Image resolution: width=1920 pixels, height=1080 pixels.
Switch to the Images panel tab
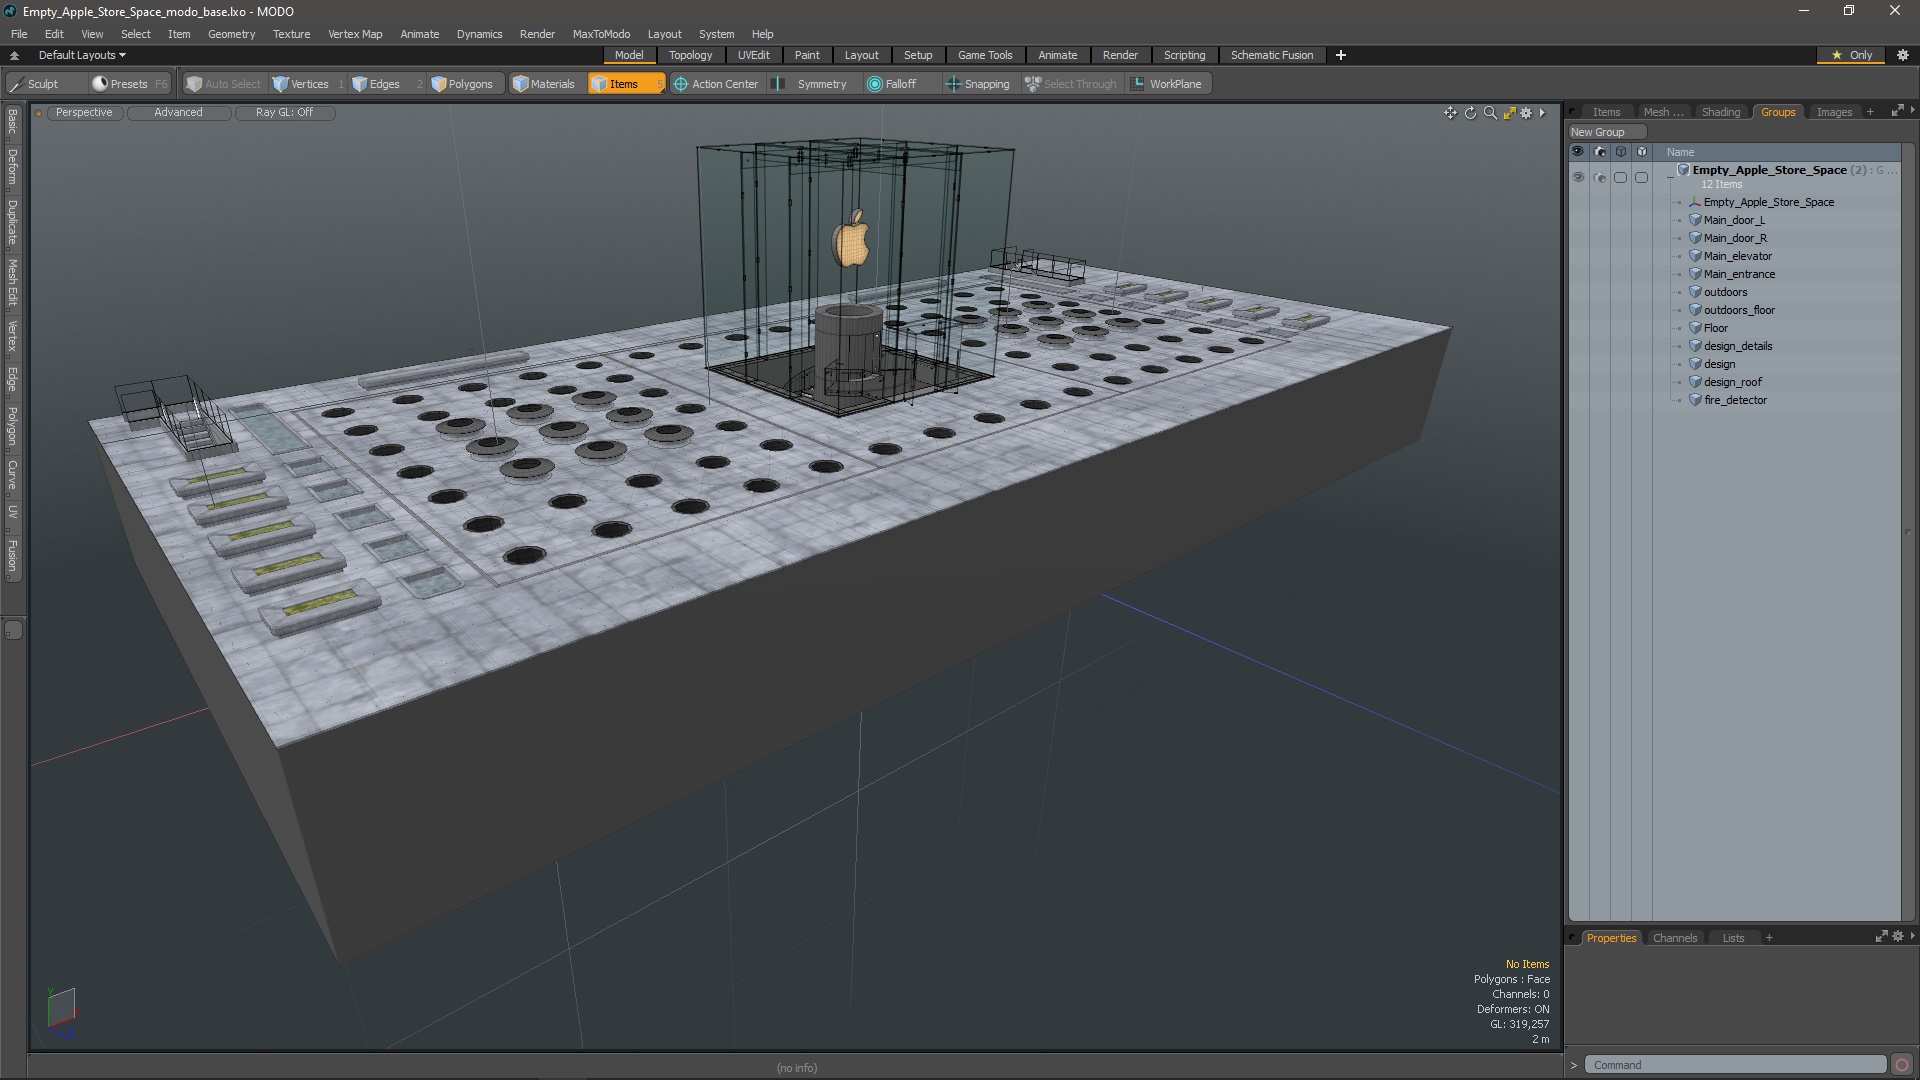point(1834,112)
